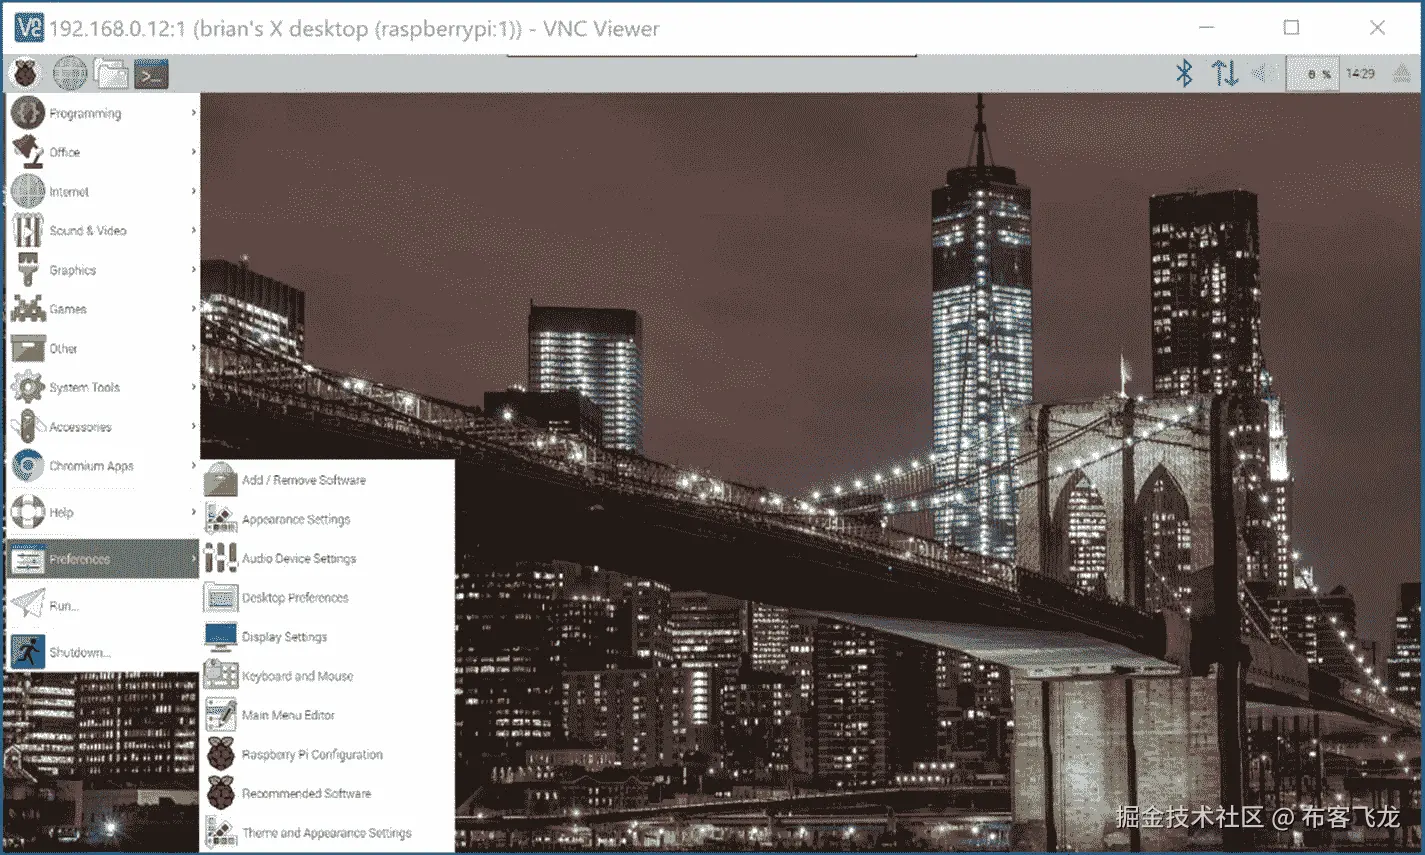Click the VNC Viewer logo in title bar
Screen dimensions: 1425x855
[29, 28]
